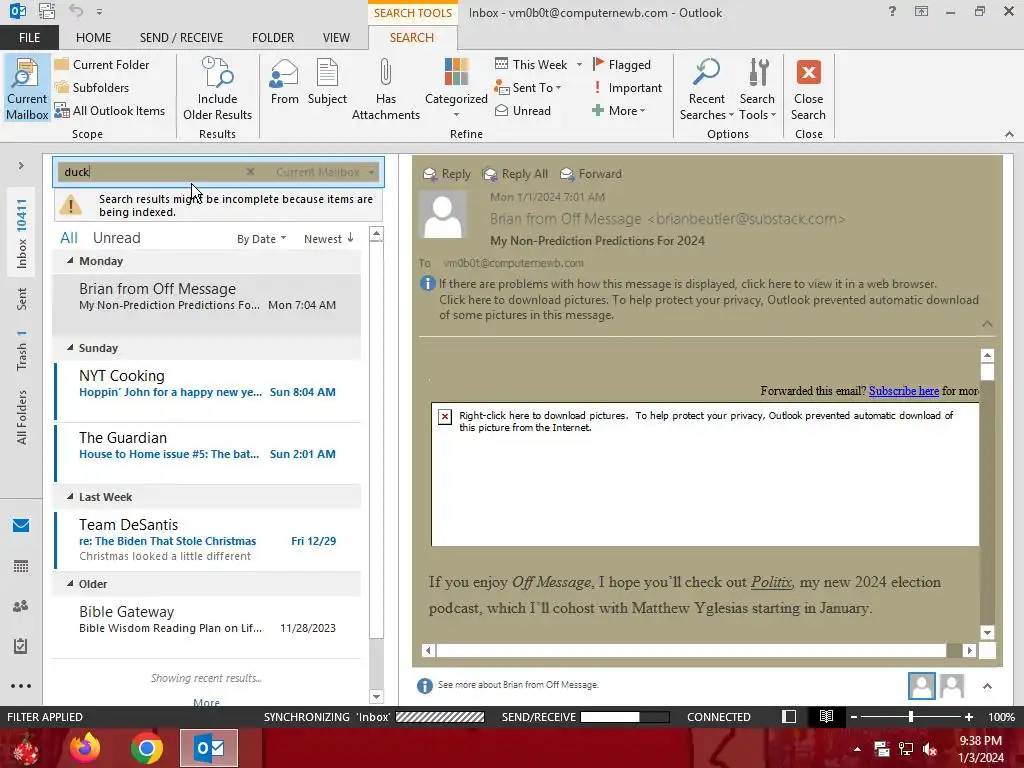
Task: Clear the search box with X
Action: point(250,172)
